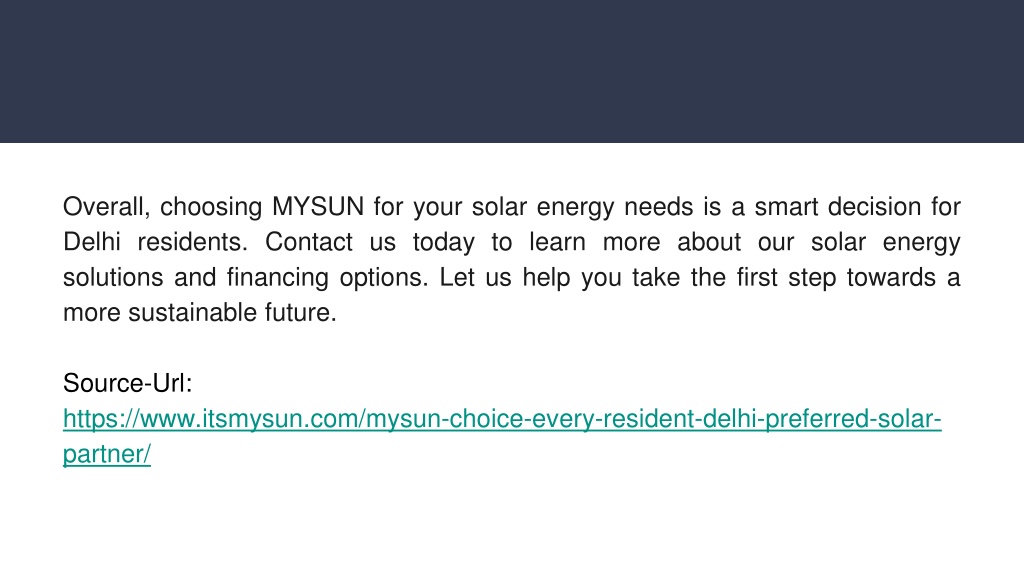
Task: Click the word "Delhi" in the second line
Action: coord(91,242)
